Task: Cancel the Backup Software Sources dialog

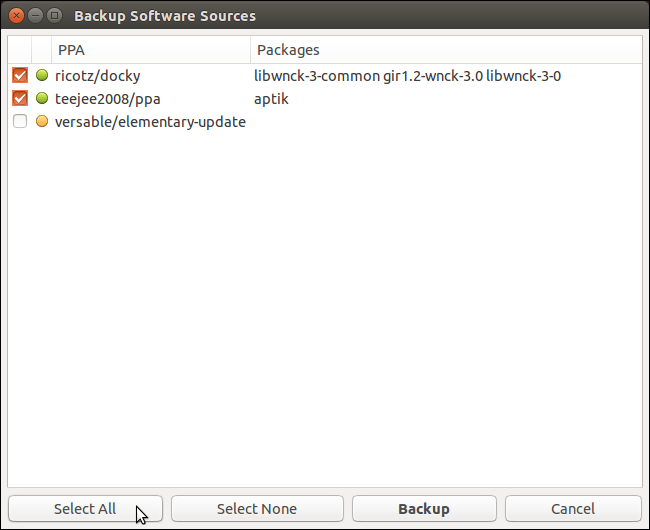Action: click(573, 509)
